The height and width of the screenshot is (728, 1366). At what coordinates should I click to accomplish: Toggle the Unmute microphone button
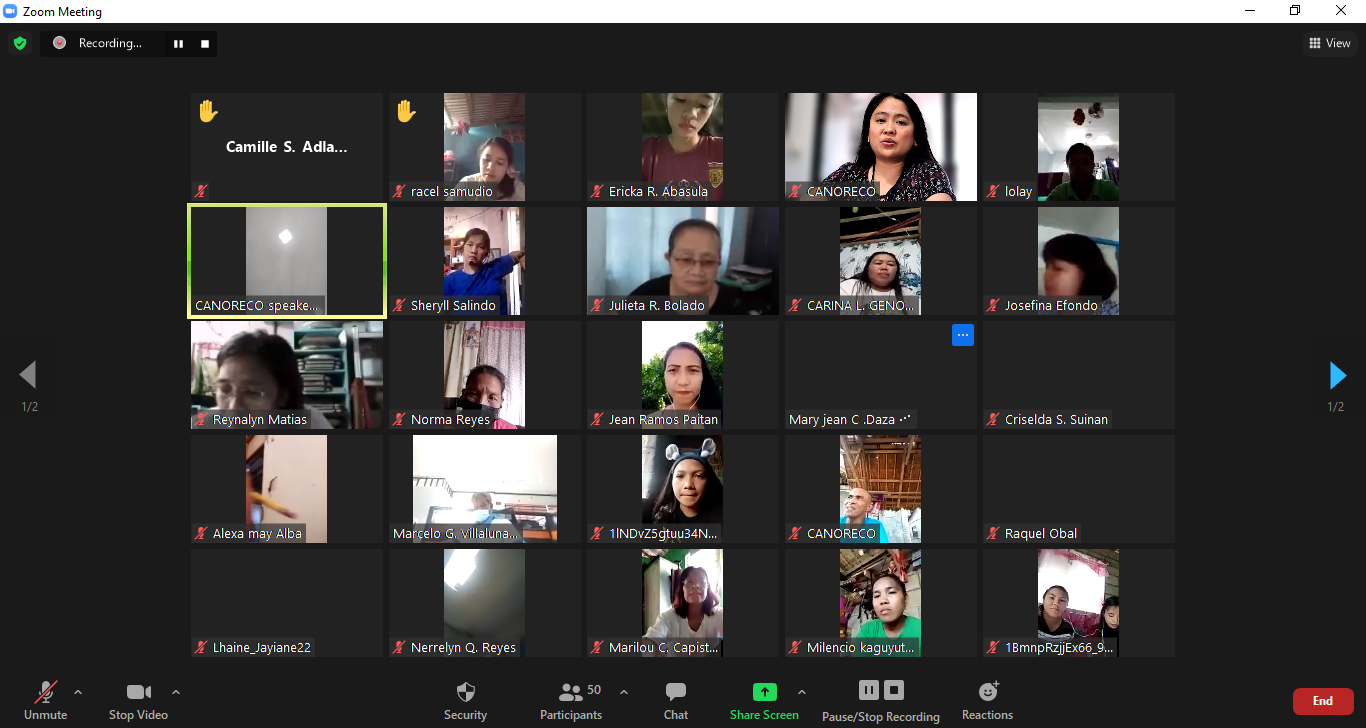coord(46,700)
